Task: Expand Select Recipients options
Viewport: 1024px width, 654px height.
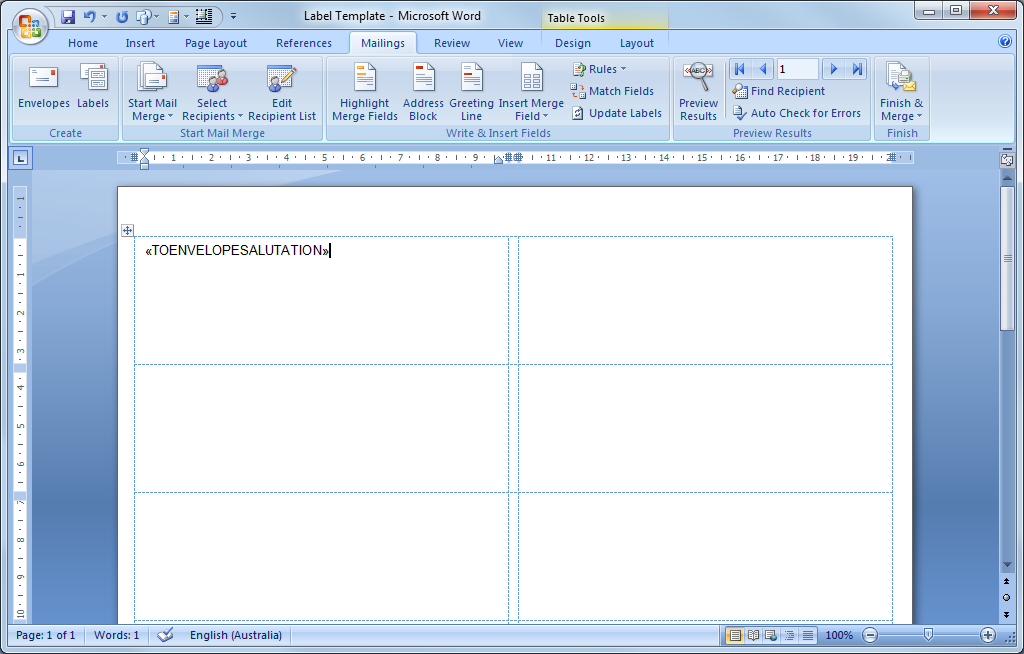Action: click(212, 91)
